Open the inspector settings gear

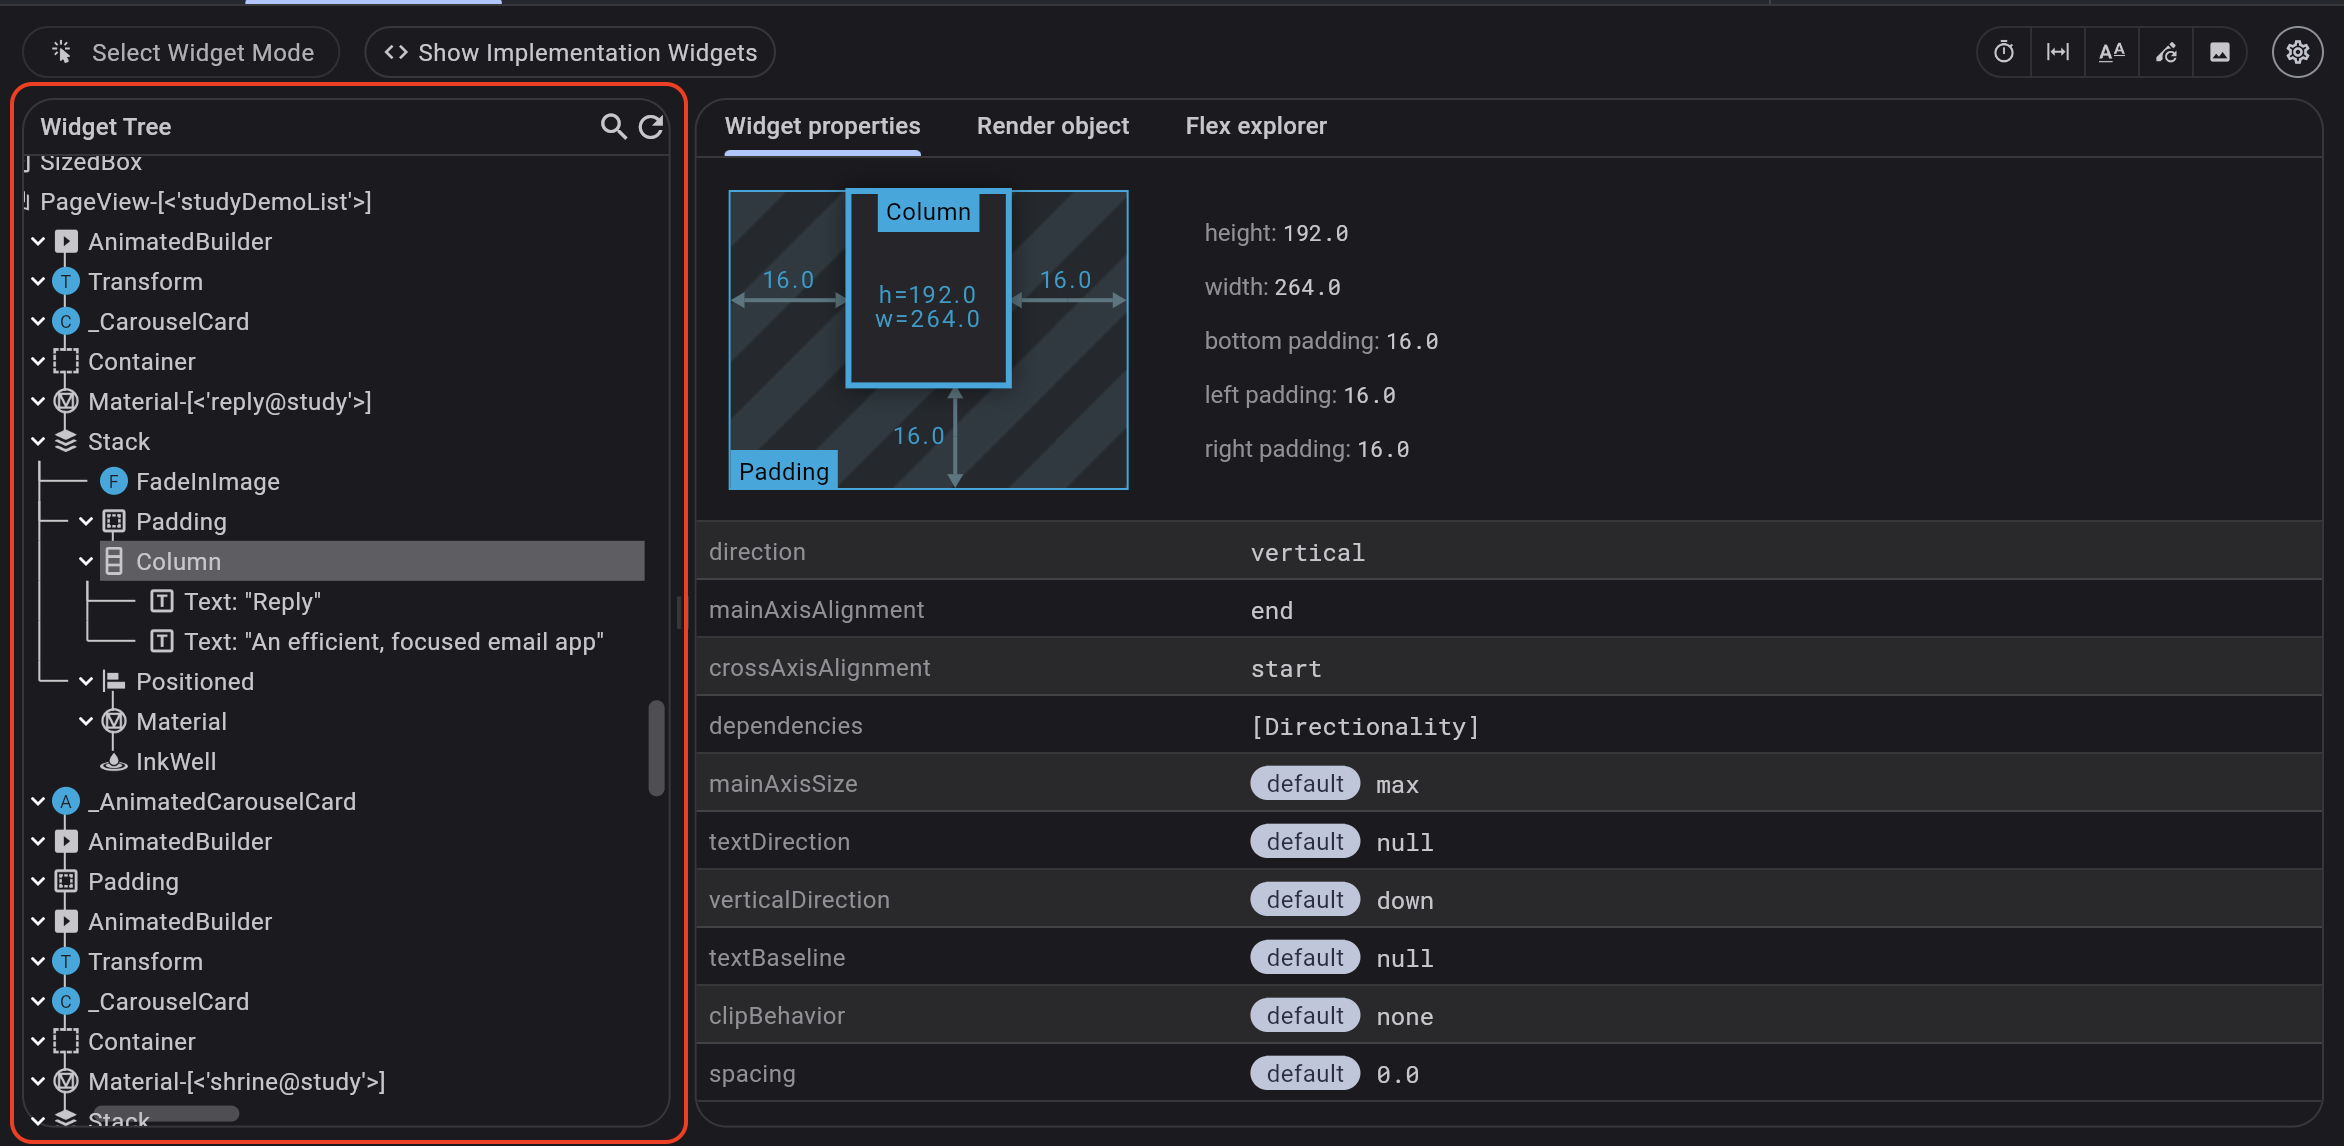click(2297, 51)
